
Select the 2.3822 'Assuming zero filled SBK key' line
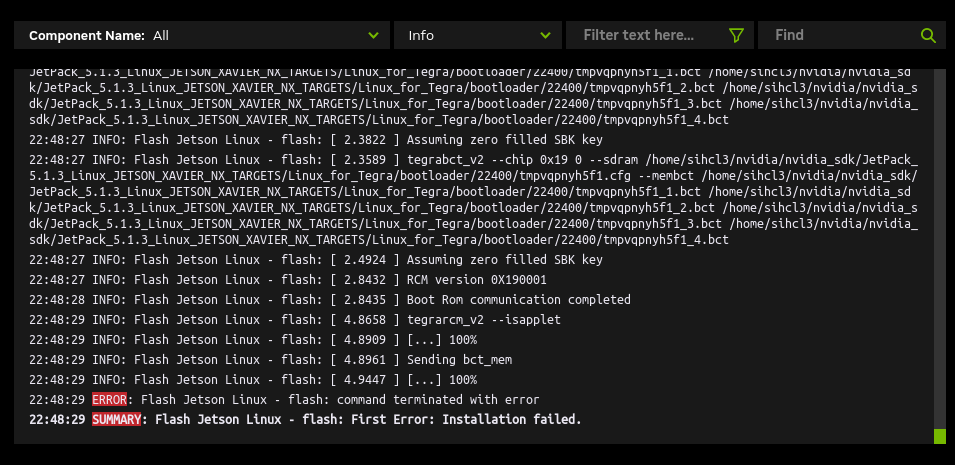(x=316, y=140)
